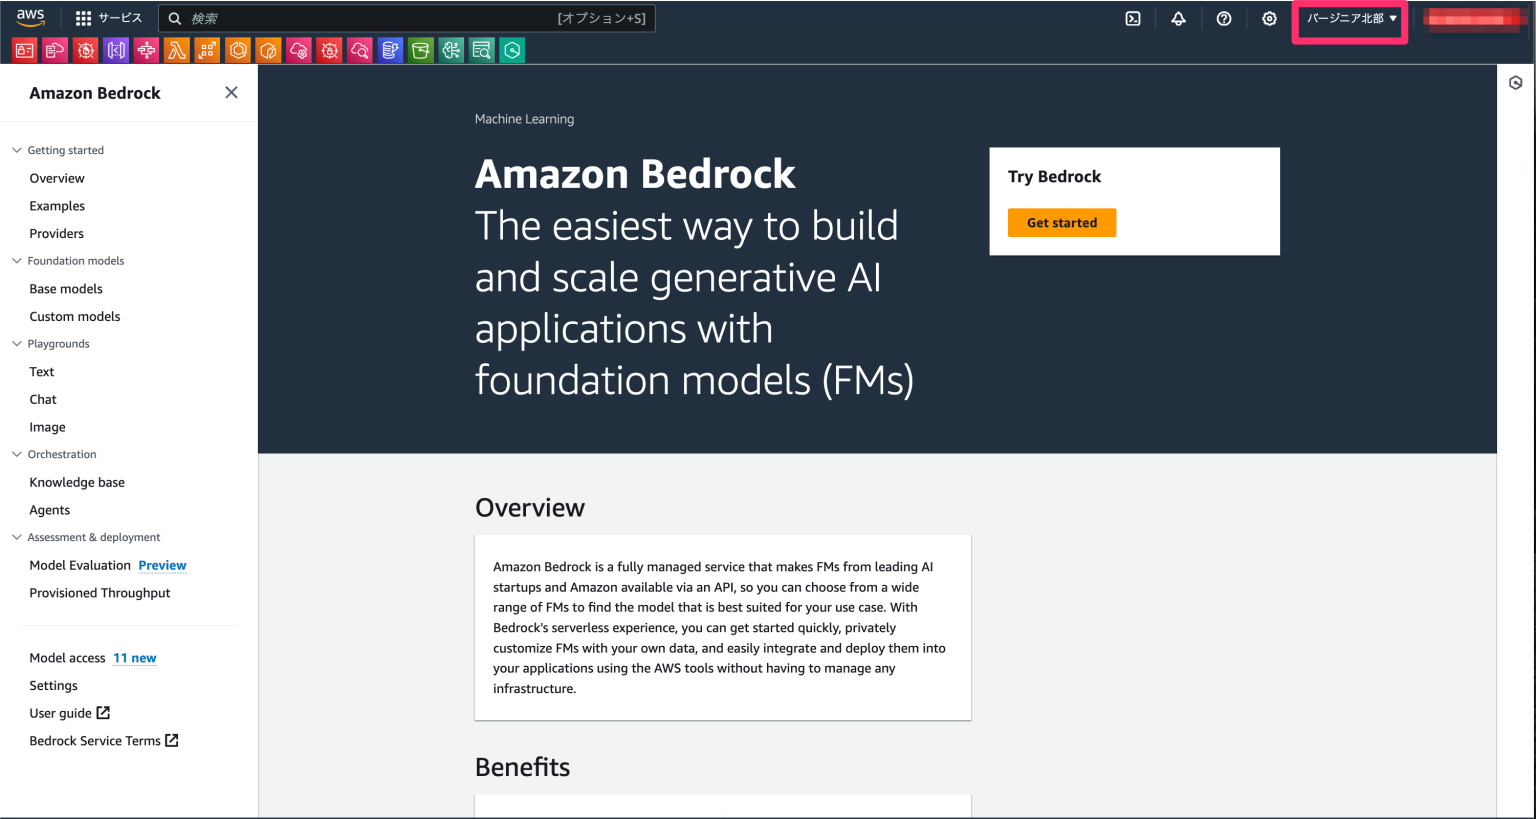Open CloudShell from the top navigation bar
The image size is (1536, 819).
pos(1133,18)
